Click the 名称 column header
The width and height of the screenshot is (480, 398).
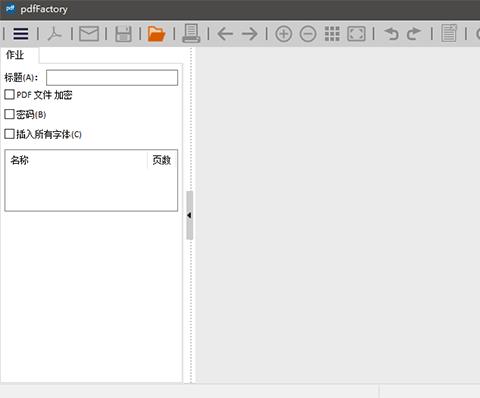coord(76,160)
